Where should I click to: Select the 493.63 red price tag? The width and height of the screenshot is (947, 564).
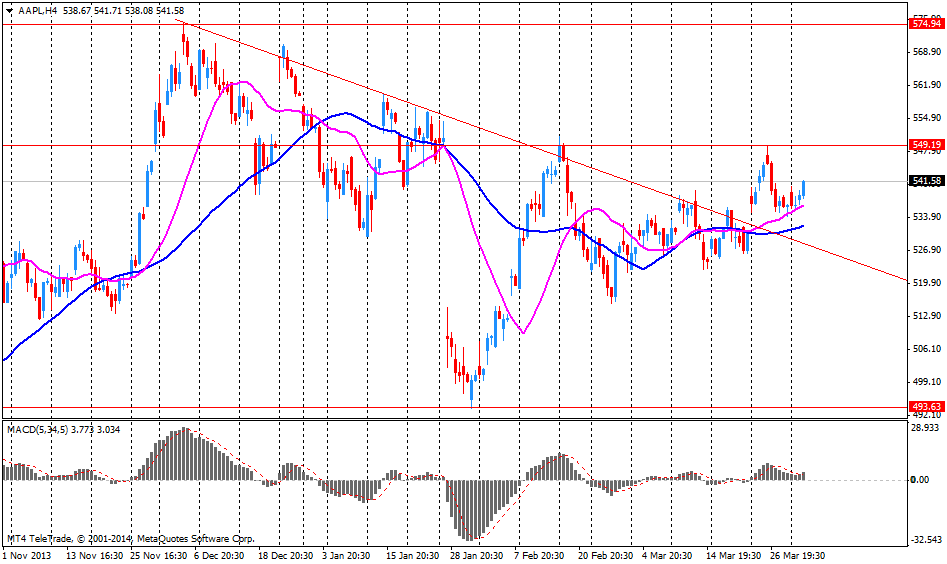[x=926, y=406]
